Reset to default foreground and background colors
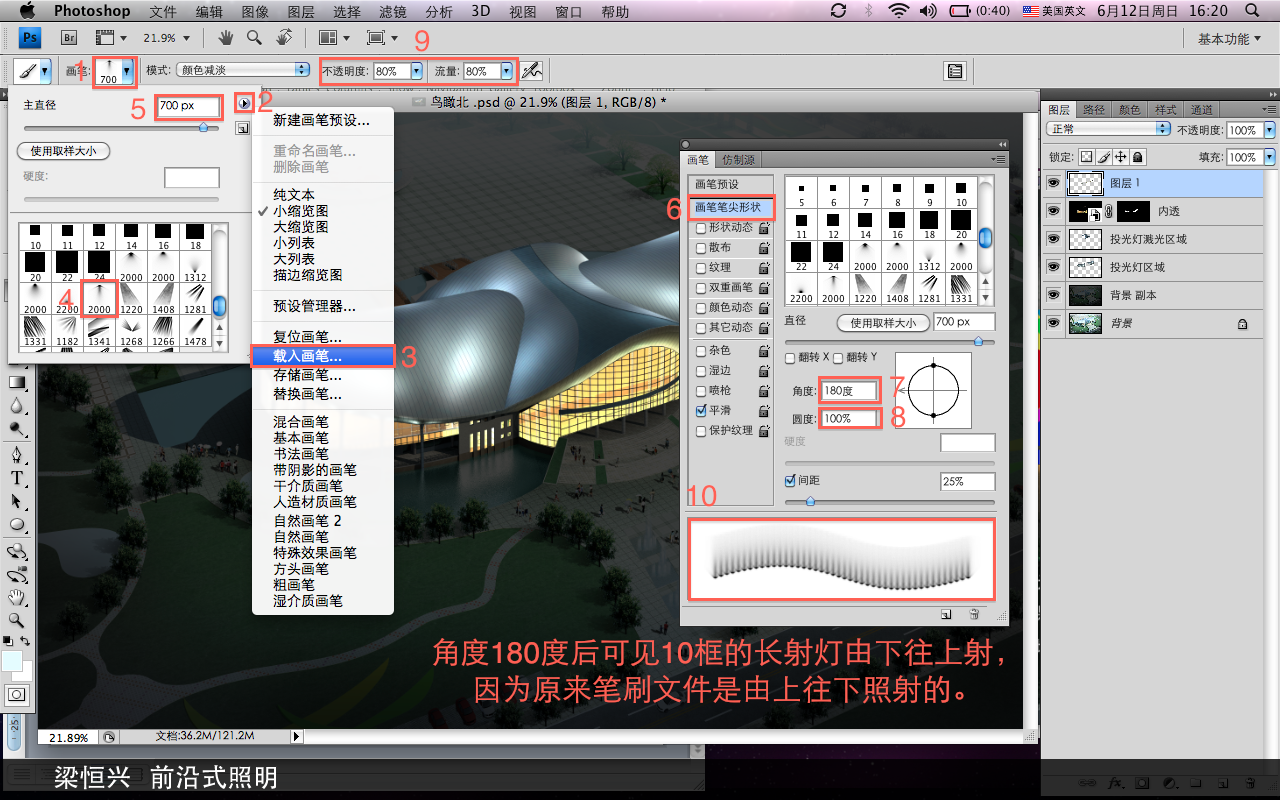The image size is (1280, 800). point(8,641)
